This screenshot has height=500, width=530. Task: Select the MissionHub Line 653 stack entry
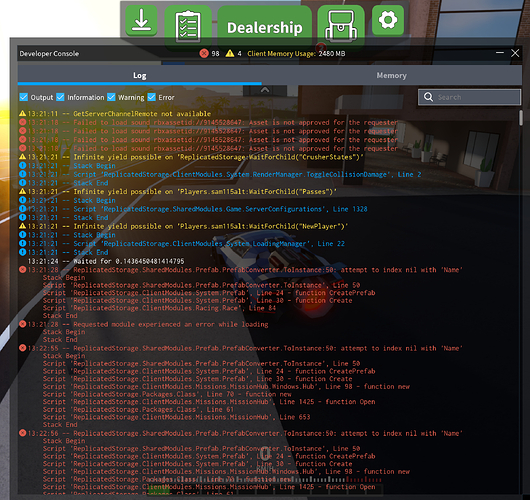176,417
